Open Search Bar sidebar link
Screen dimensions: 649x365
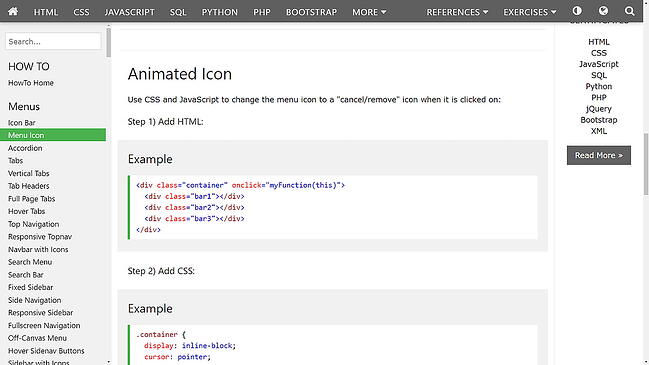coord(26,275)
